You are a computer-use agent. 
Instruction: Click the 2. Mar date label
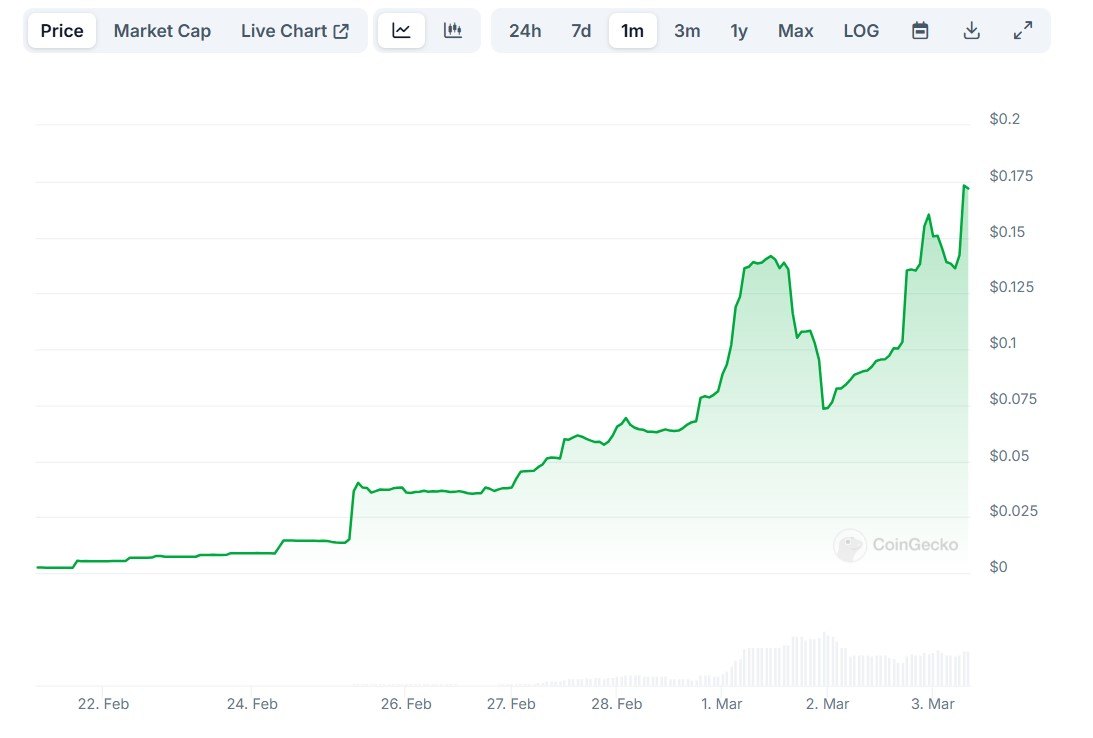click(x=827, y=704)
